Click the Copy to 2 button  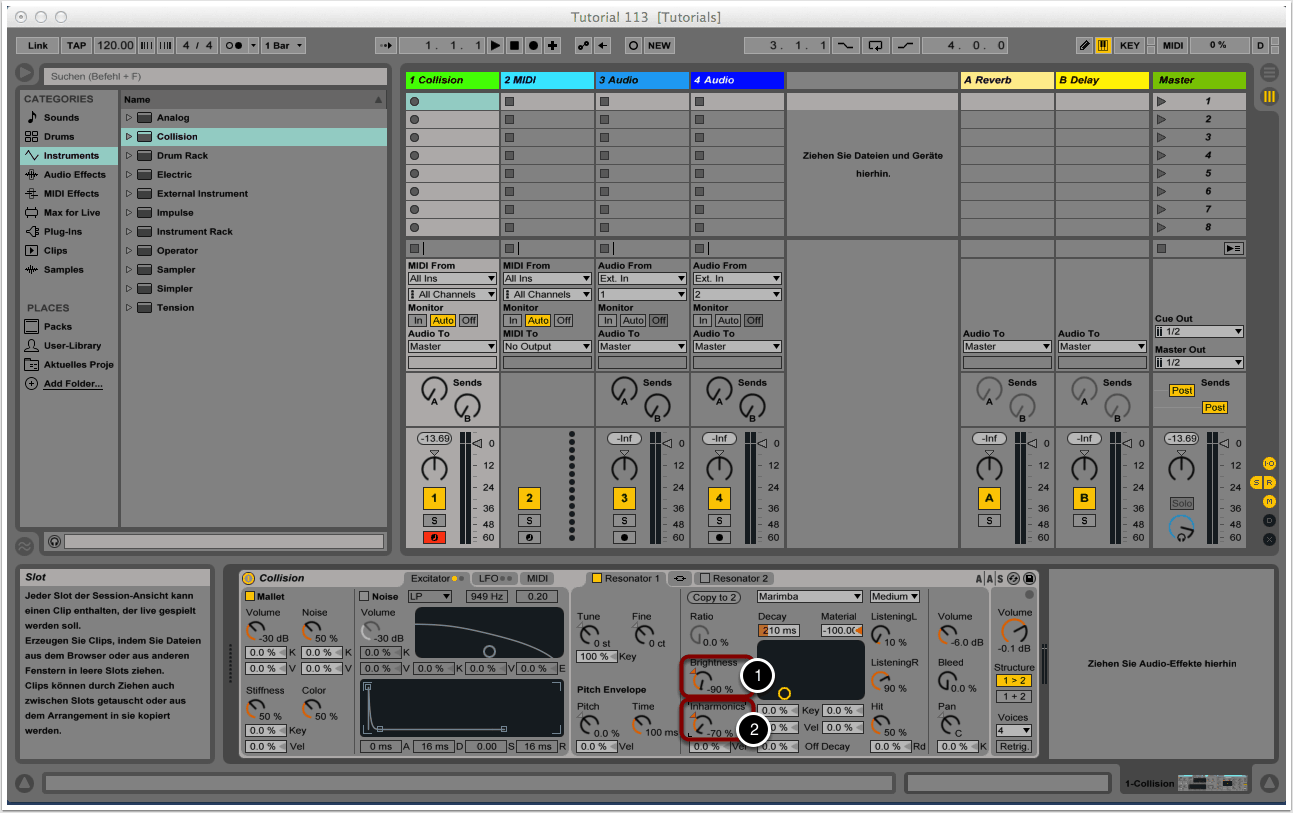point(713,597)
